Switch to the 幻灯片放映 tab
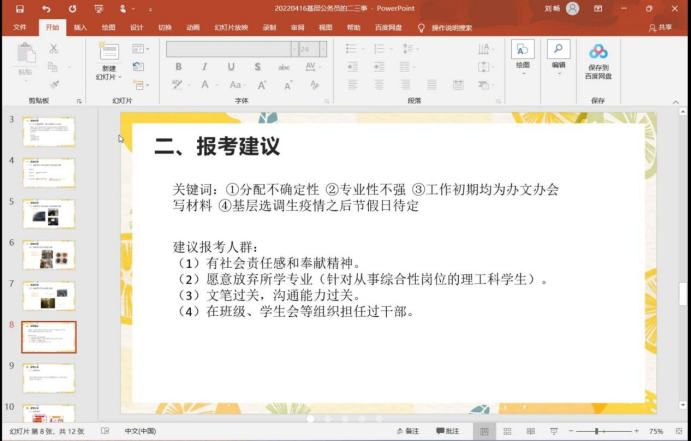Image resolution: width=691 pixels, height=441 pixels. 230,27
